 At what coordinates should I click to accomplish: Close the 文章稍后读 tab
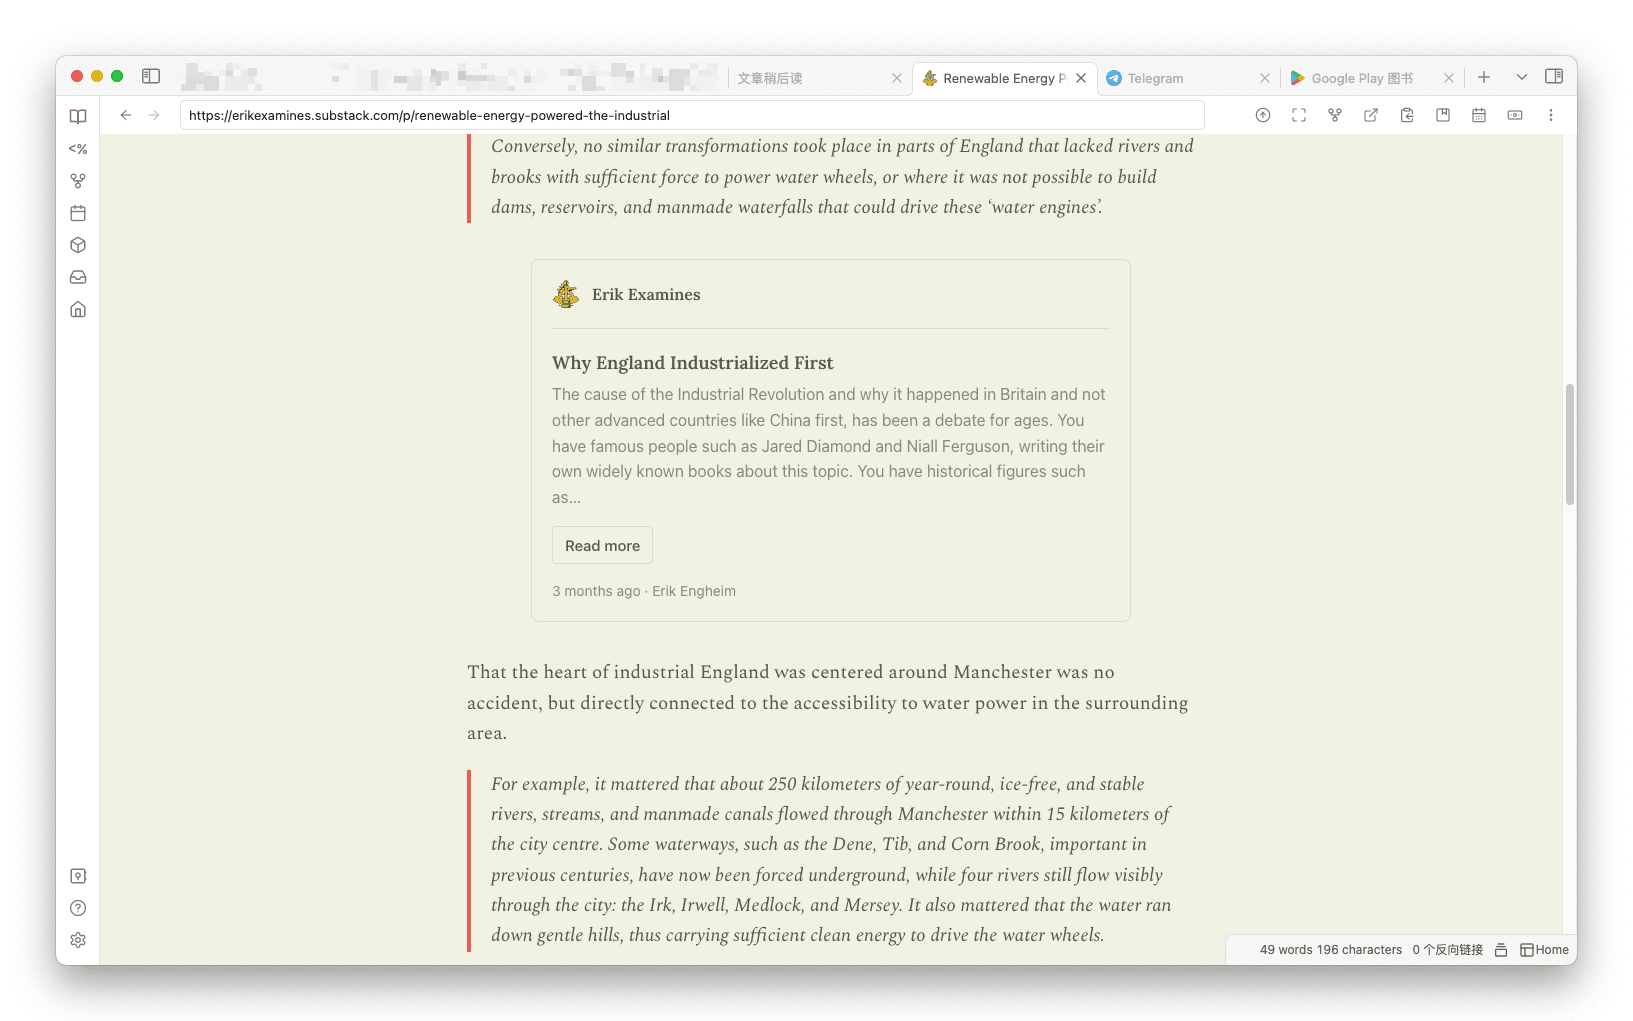897,78
